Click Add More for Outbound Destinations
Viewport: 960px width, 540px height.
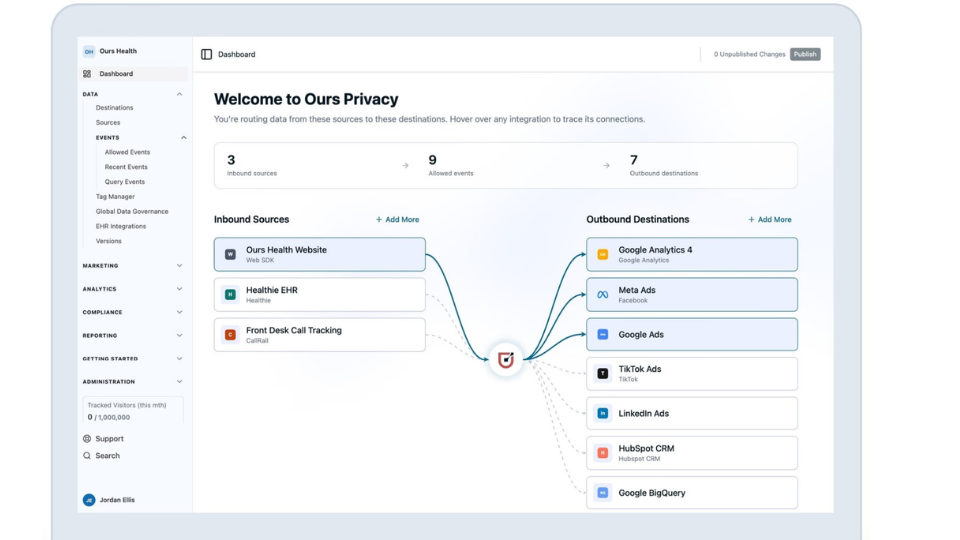(770, 219)
